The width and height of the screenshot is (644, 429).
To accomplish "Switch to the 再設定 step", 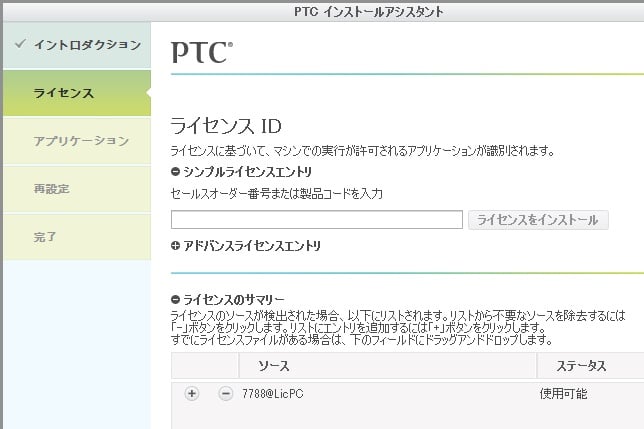I will pyautogui.click(x=52, y=188).
